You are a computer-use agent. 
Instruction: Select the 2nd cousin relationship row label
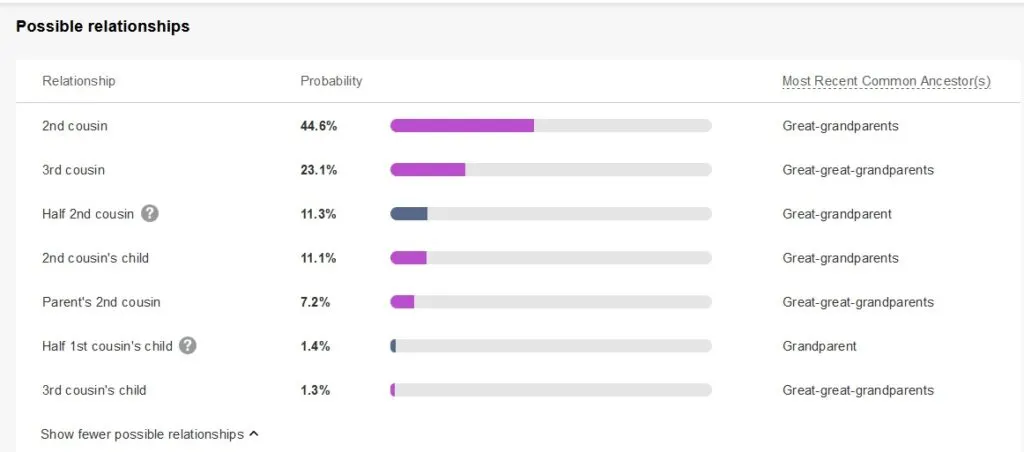tap(74, 126)
